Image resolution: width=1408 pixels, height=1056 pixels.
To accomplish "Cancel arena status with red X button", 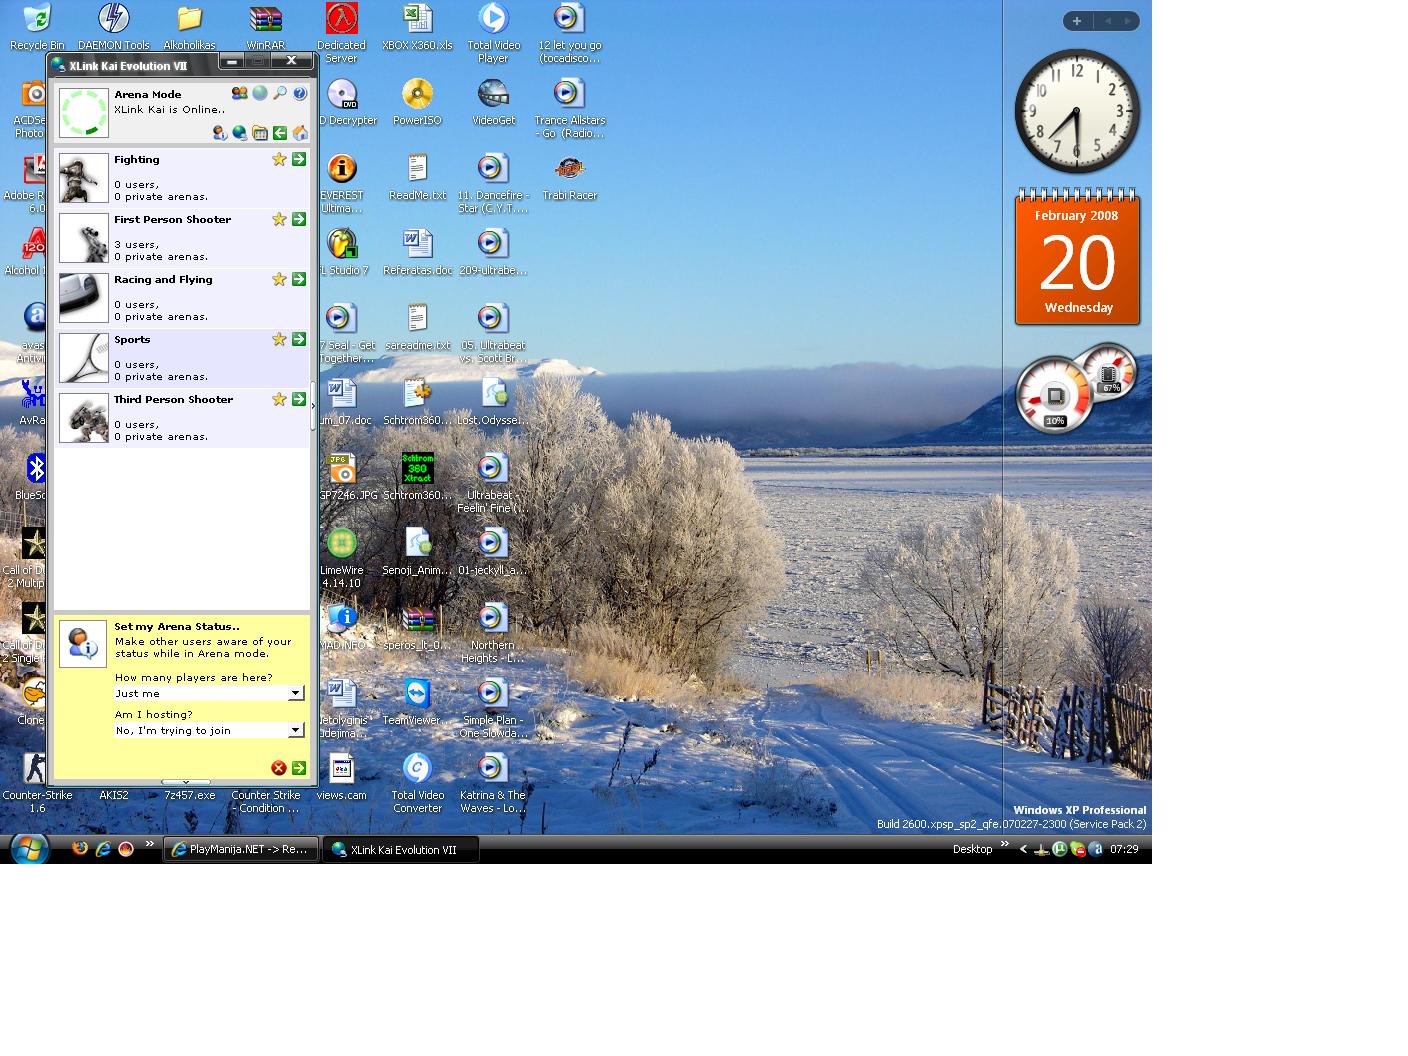I will point(278,768).
